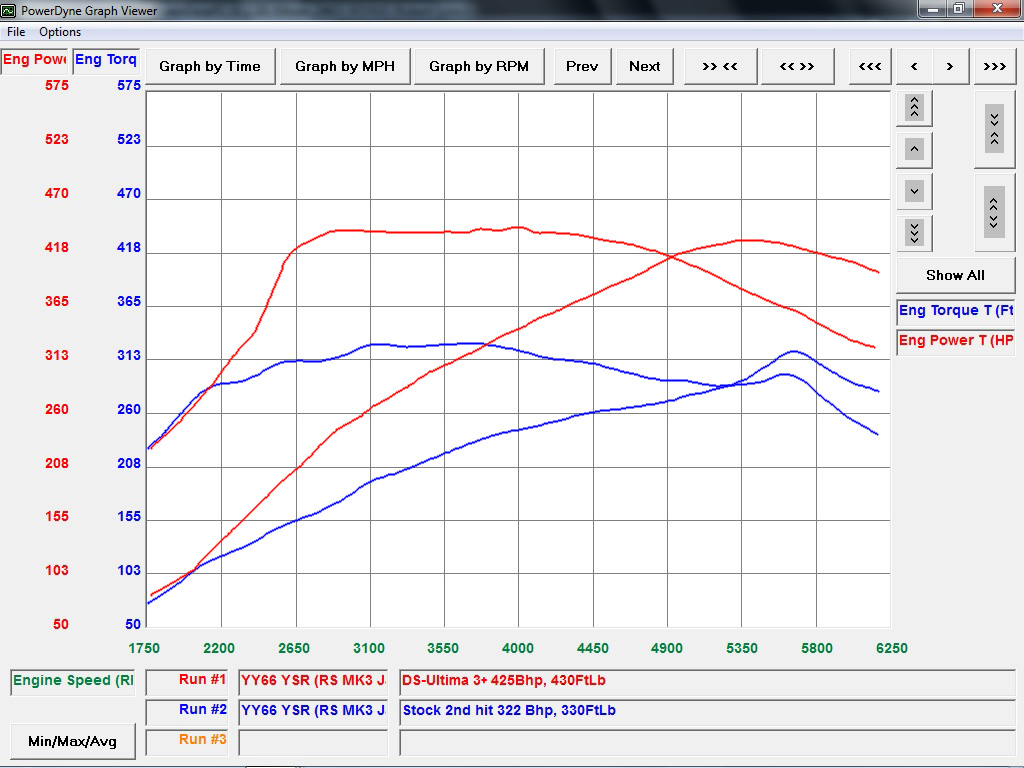Screen dimensions: 1024x768
Task: Click the >> << horizontal compress button
Action: tap(720, 66)
